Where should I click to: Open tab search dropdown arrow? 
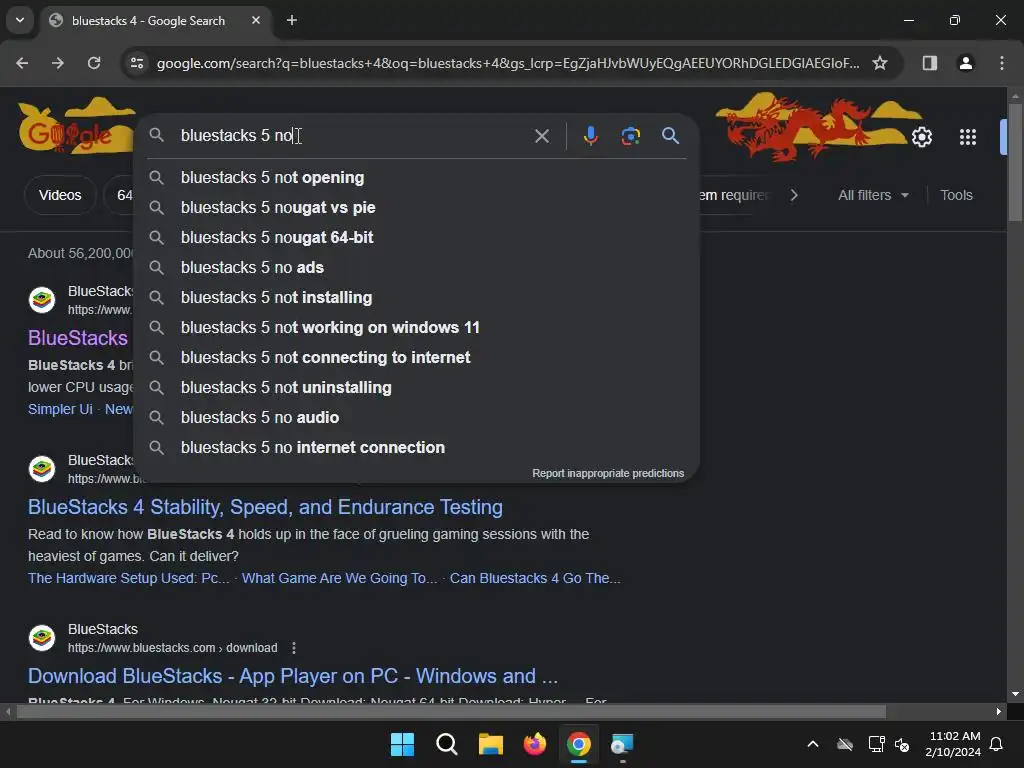20,20
